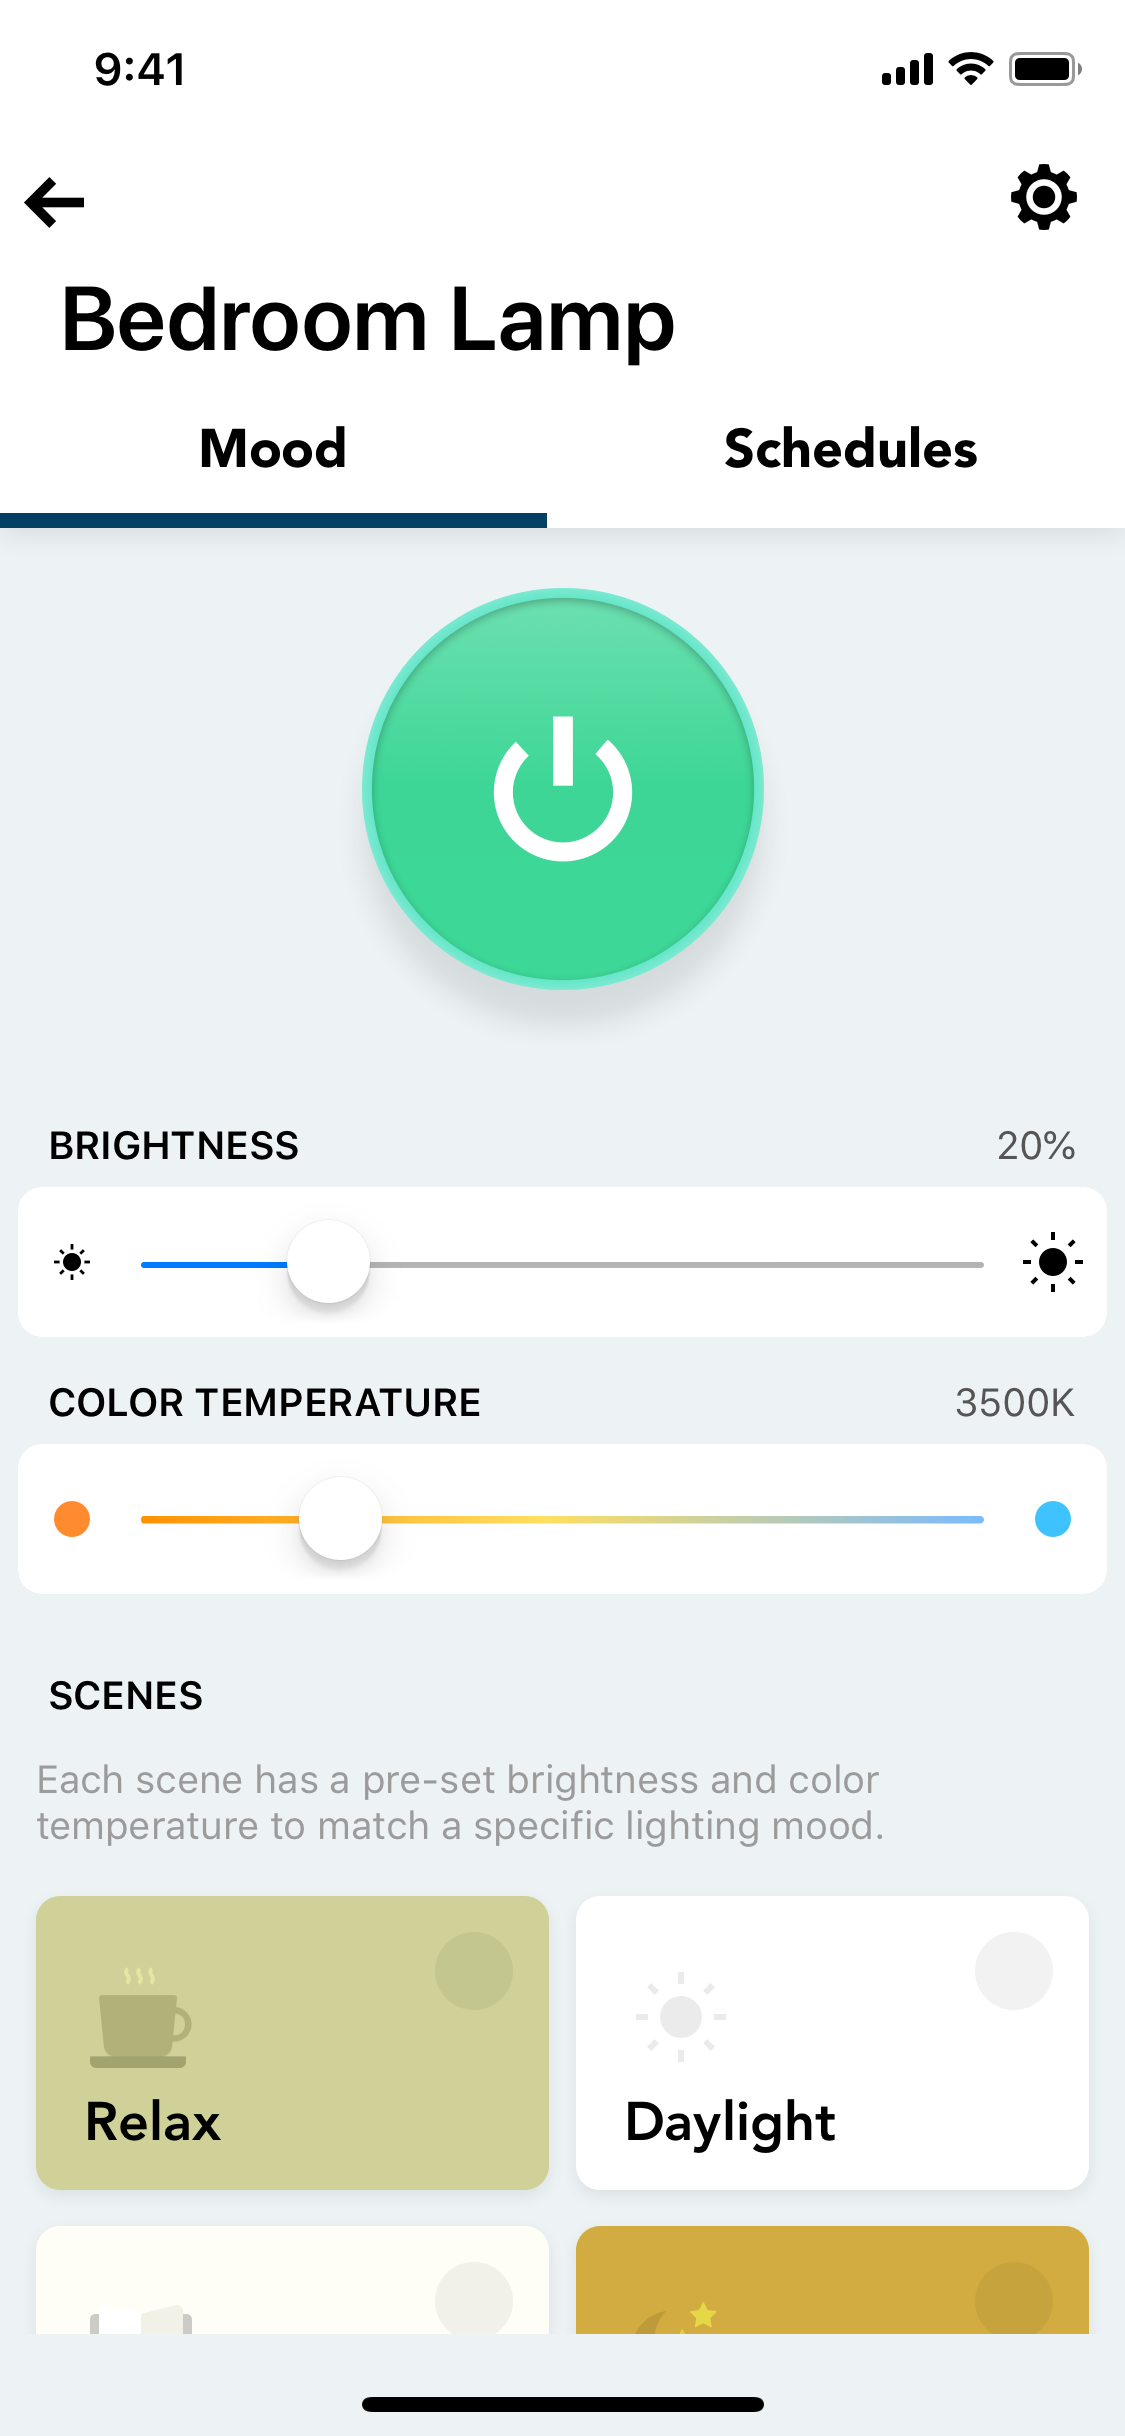Switch to the Mood tab
The width and height of the screenshot is (1125, 2436).
click(271, 449)
